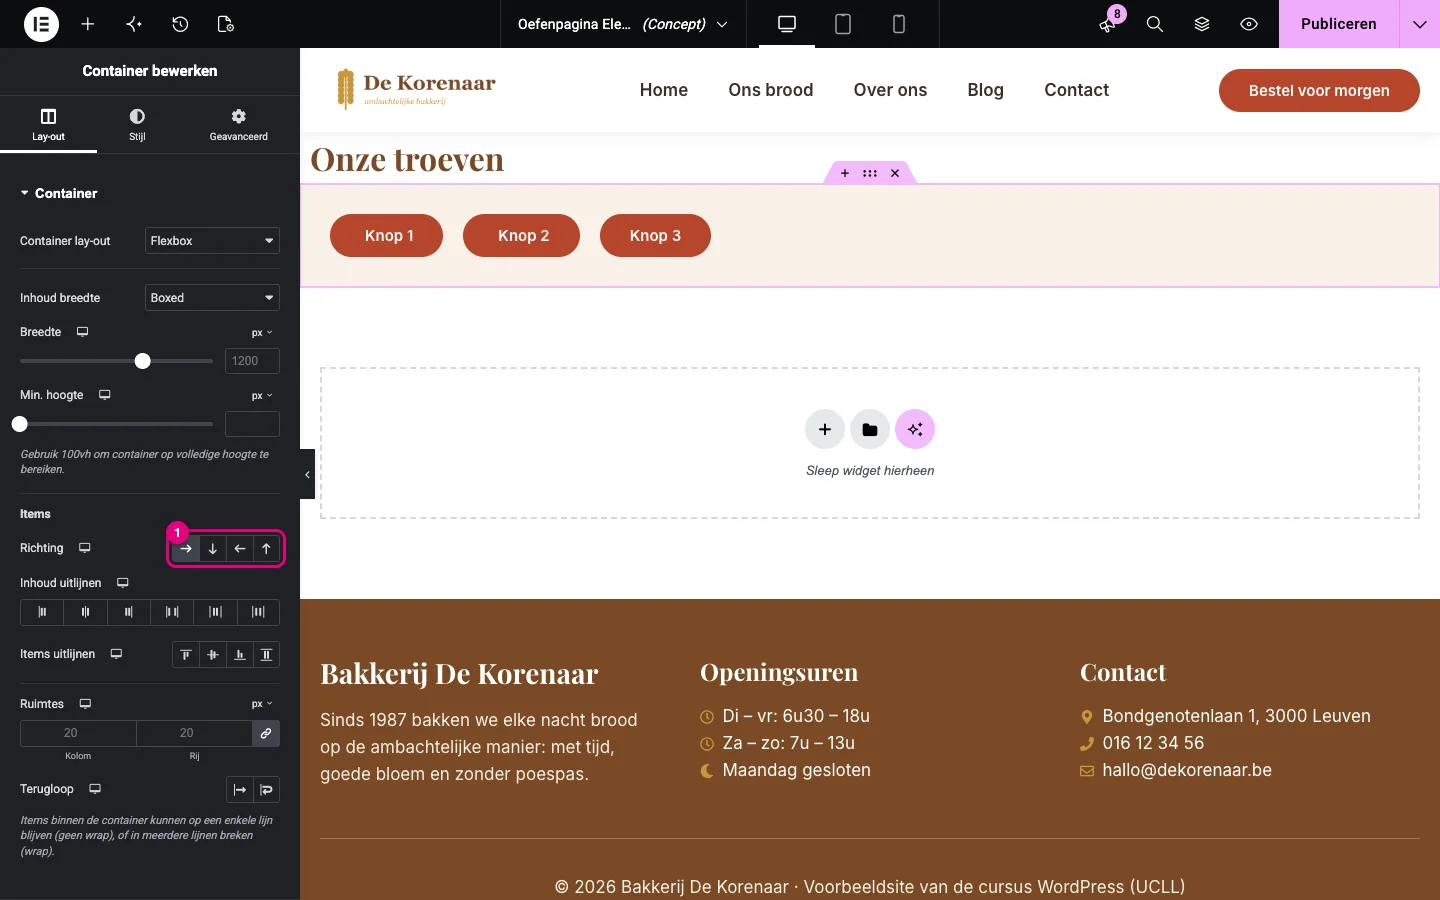Switch to tablet view mode

pyautogui.click(x=843, y=24)
